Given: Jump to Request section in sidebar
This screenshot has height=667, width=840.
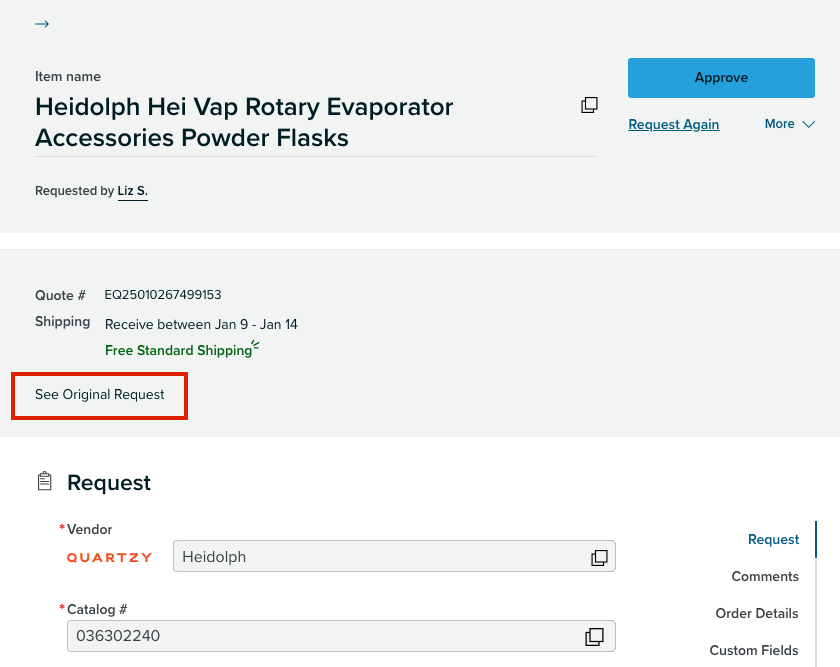Looking at the screenshot, I should (x=773, y=539).
